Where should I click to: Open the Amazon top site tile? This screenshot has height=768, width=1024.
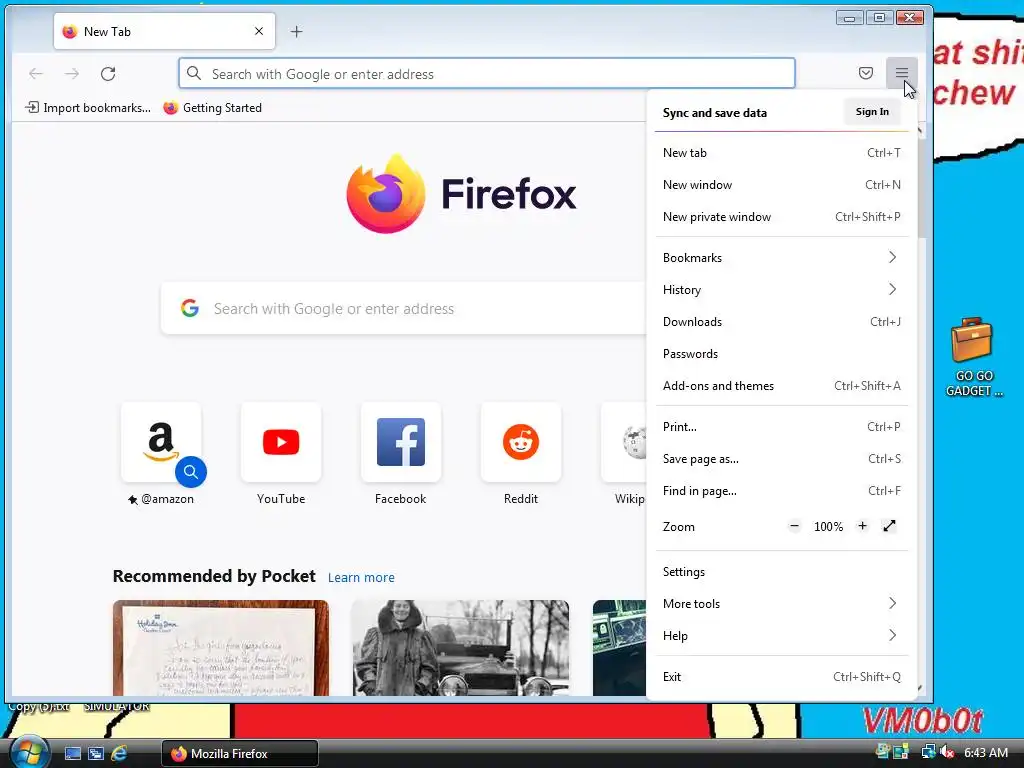[161, 443]
